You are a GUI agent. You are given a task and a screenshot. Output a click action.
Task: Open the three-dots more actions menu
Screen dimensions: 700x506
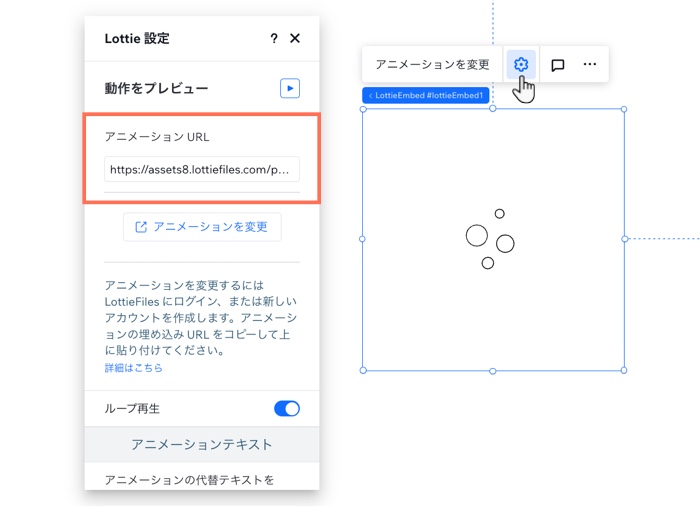pos(590,64)
